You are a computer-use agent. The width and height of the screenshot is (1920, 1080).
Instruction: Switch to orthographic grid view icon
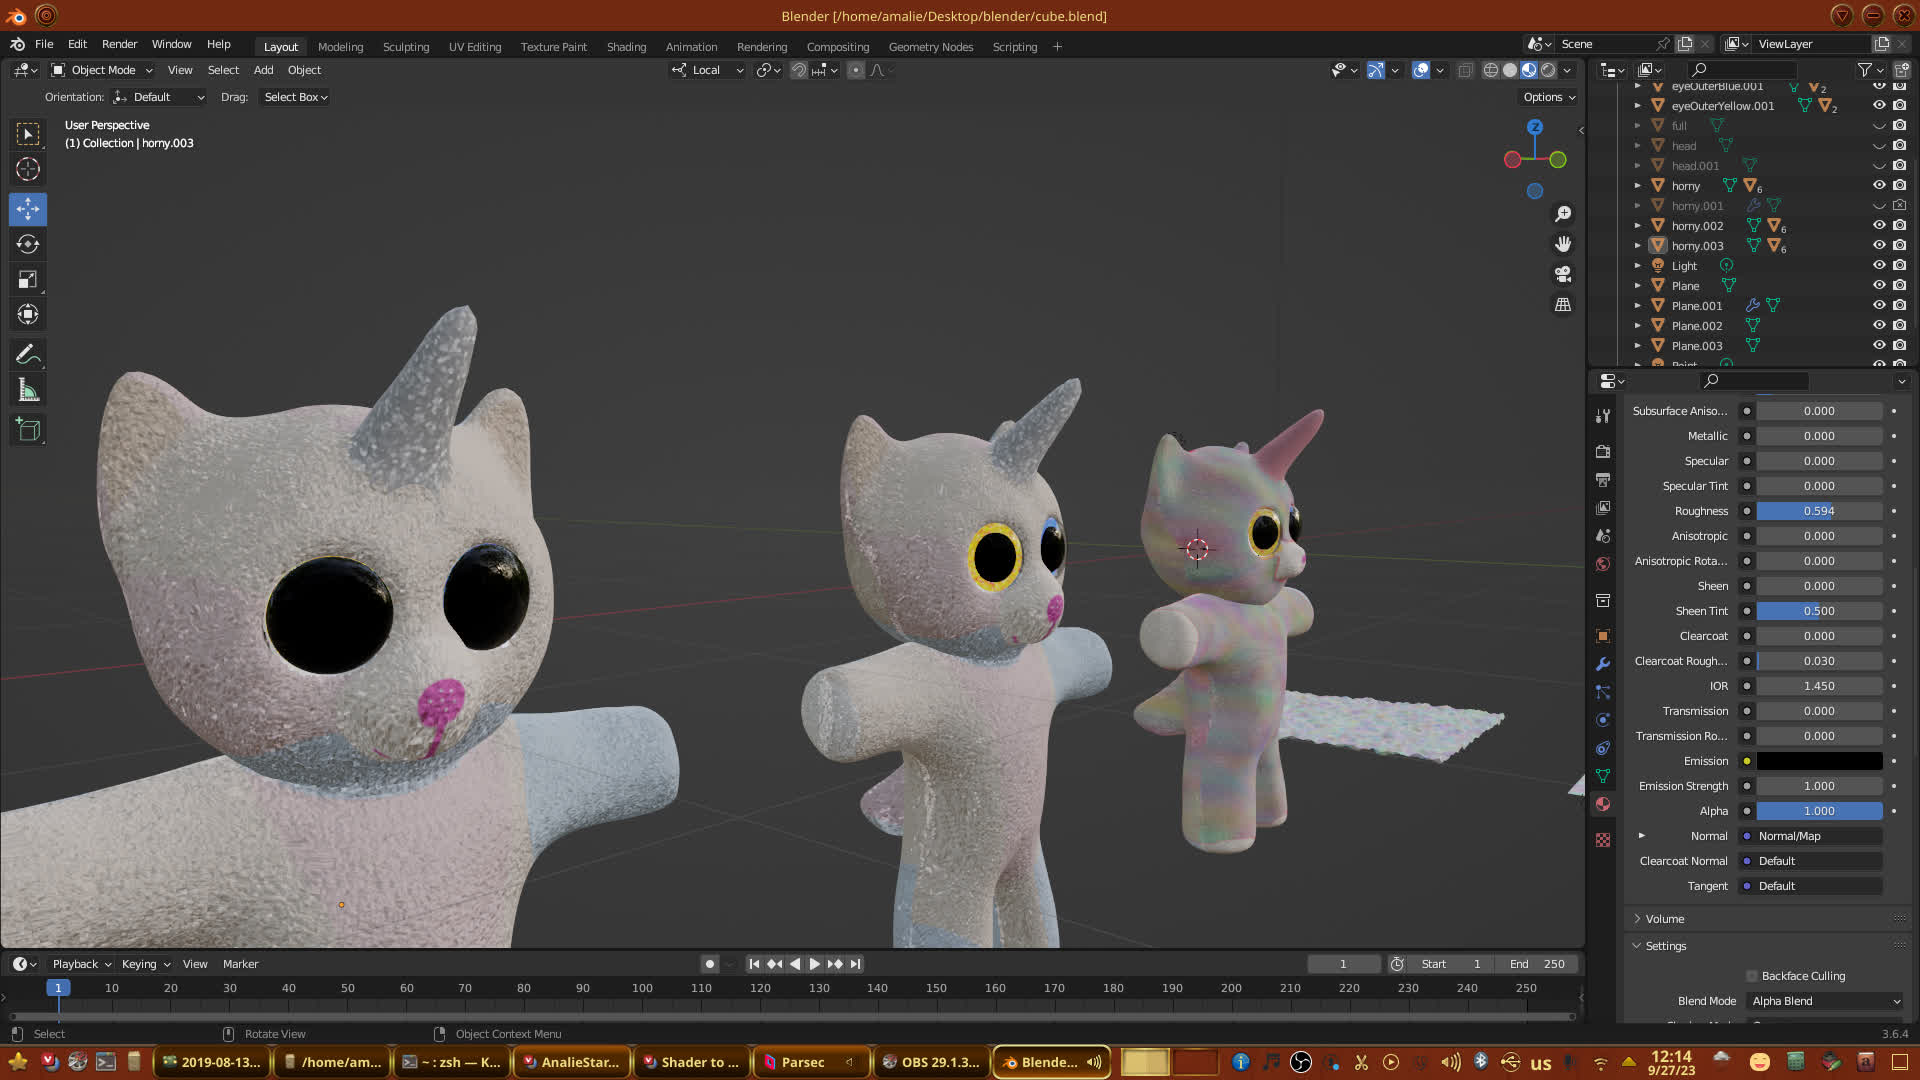click(x=1562, y=305)
